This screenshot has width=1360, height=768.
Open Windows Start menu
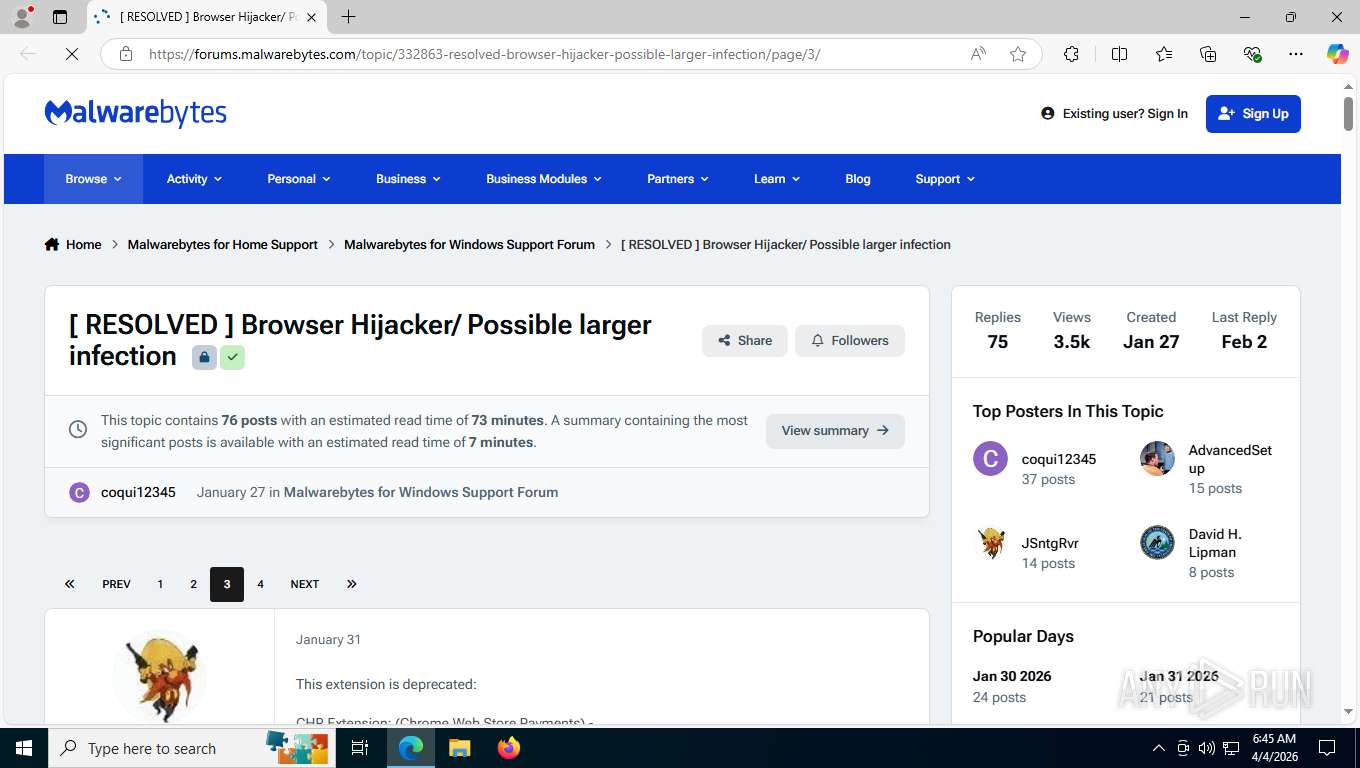pos(23,748)
